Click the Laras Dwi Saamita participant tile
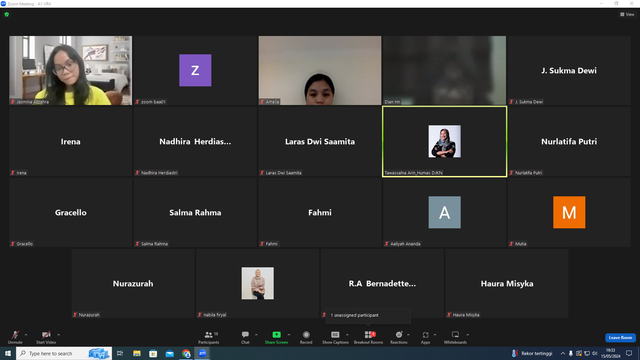This screenshot has width=640, height=360. click(x=320, y=141)
